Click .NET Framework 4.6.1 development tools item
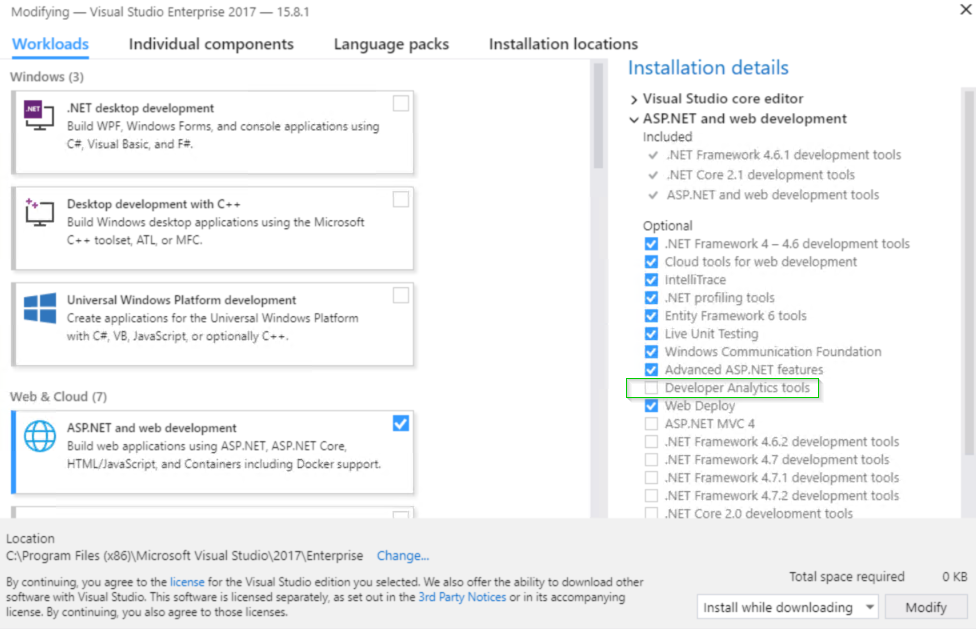 (x=783, y=155)
